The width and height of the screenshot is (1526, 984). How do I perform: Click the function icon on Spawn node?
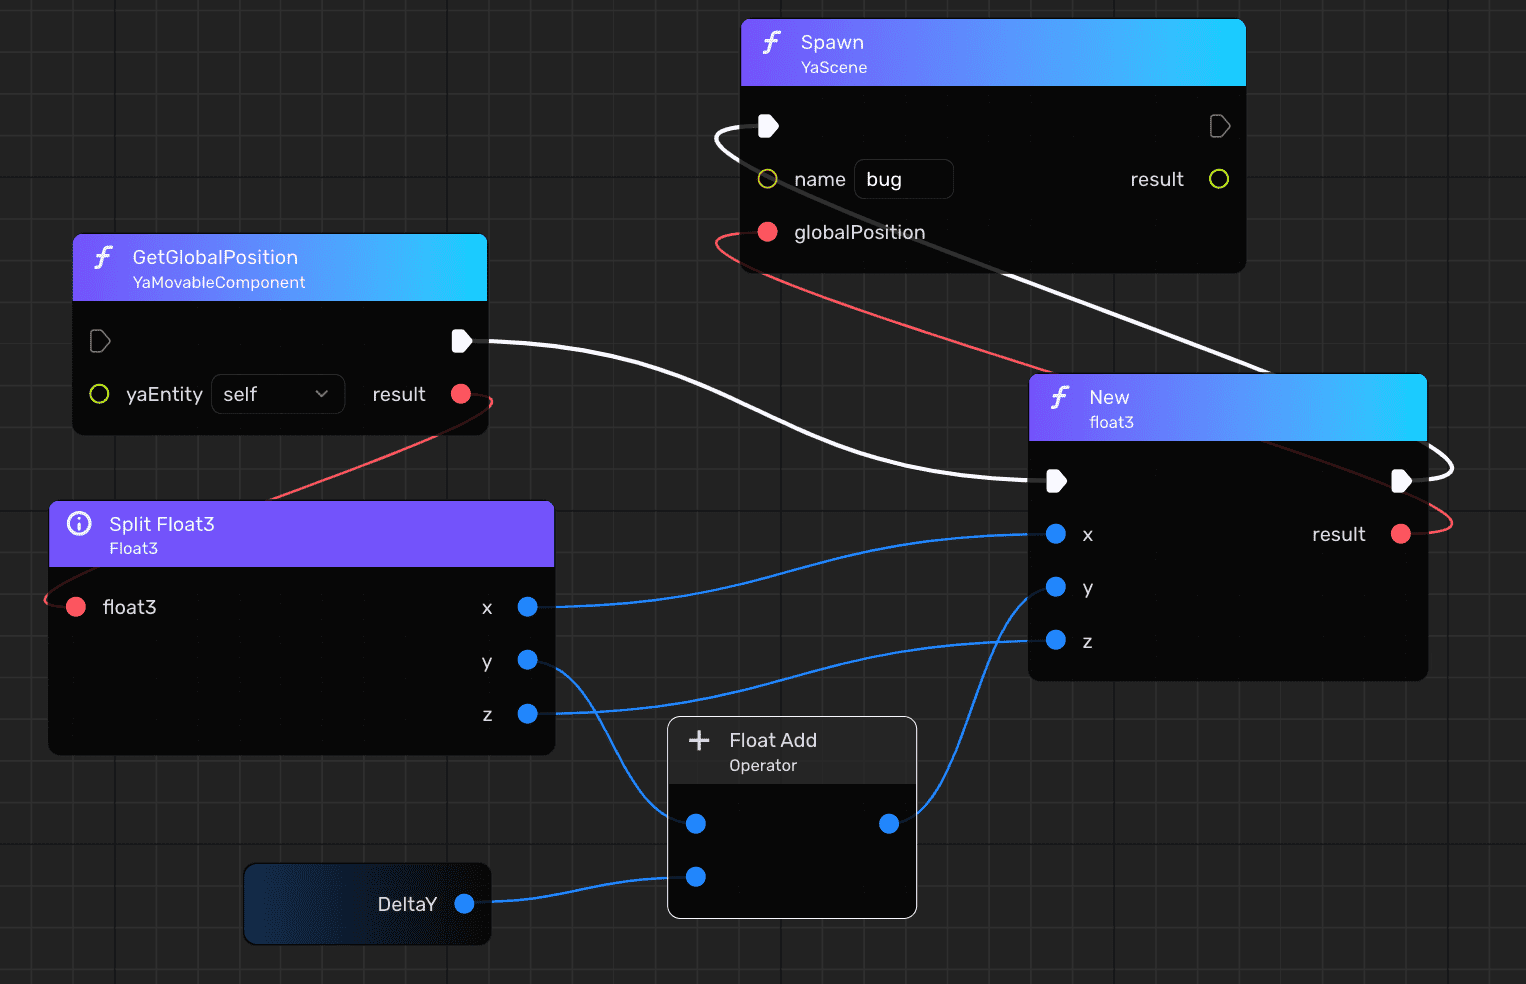point(771,43)
